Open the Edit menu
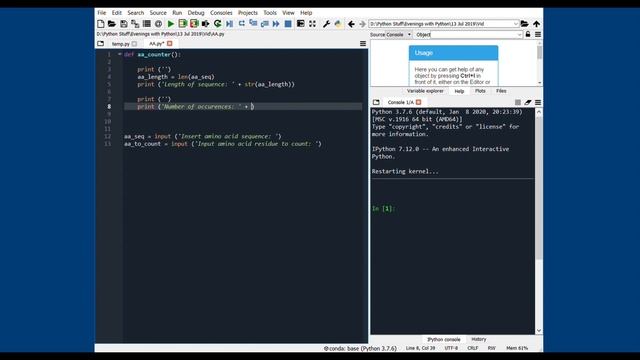This screenshot has height=360, width=640. tap(117, 13)
